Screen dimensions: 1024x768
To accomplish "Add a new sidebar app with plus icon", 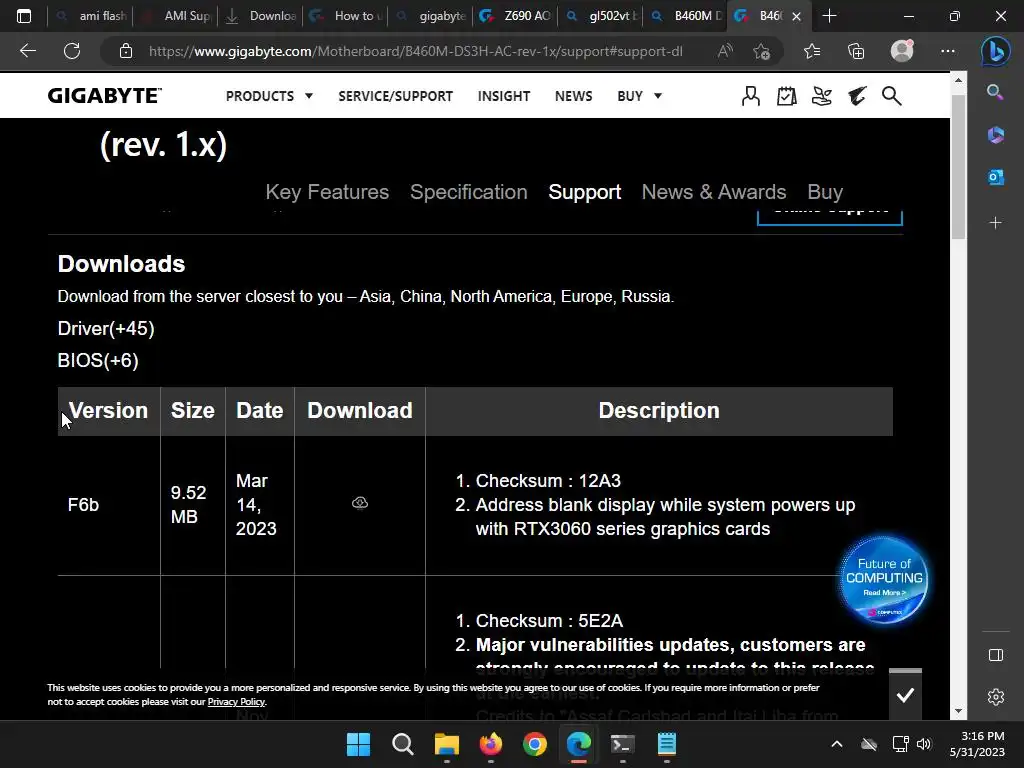I will (x=995, y=223).
